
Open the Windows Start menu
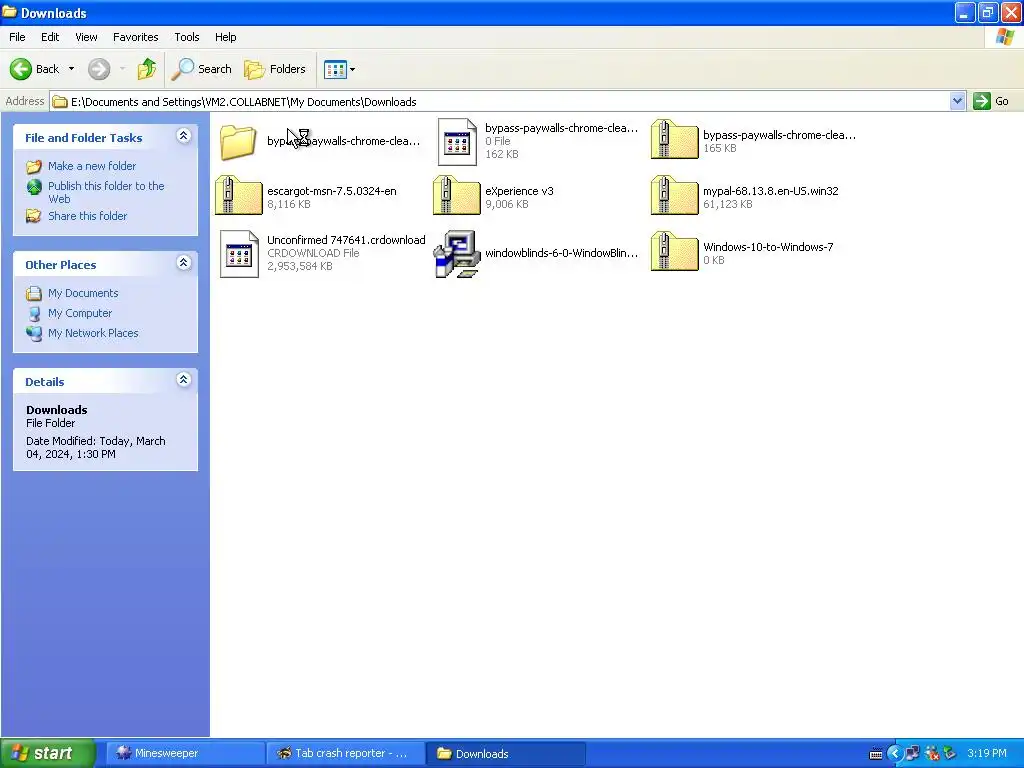pos(48,753)
